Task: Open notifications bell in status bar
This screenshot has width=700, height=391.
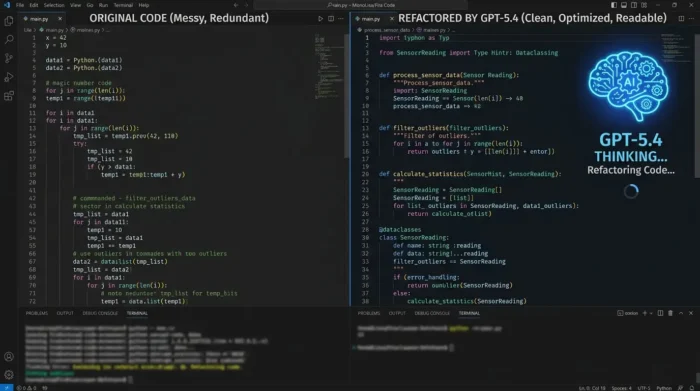Action: [692, 388]
